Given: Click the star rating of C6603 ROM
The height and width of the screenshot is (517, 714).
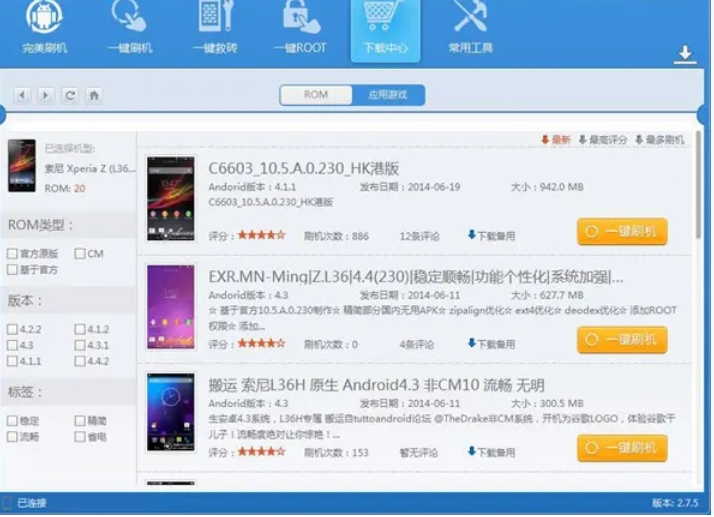Looking at the screenshot, I should (261, 235).
